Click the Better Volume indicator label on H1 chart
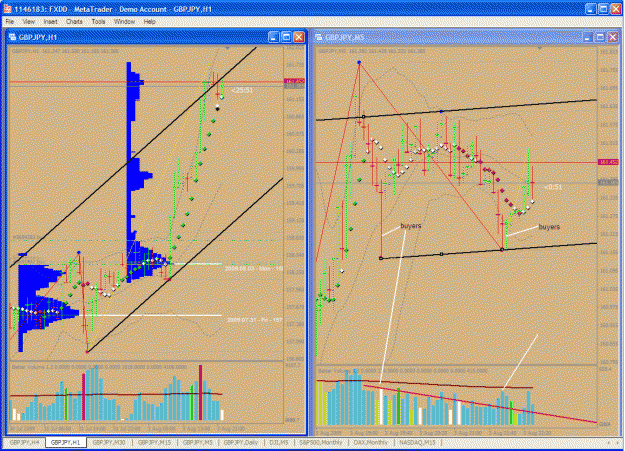Screen dimensions: 625x451 (99, 367)
